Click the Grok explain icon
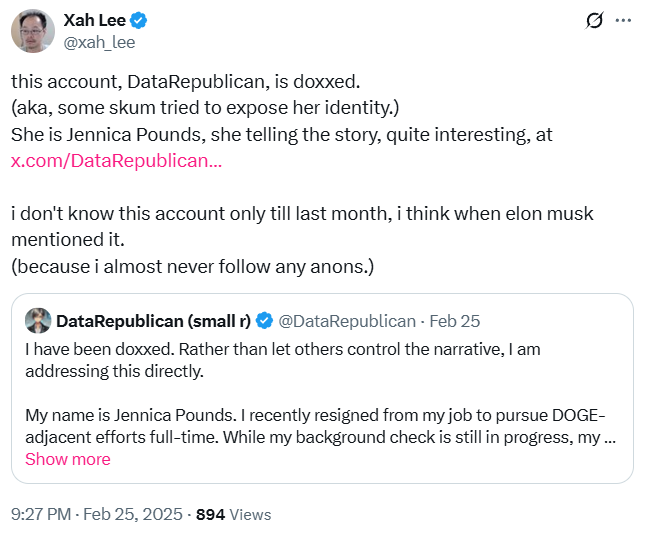The width and height of the screenshot is (649, 535). tap(594, 21)
